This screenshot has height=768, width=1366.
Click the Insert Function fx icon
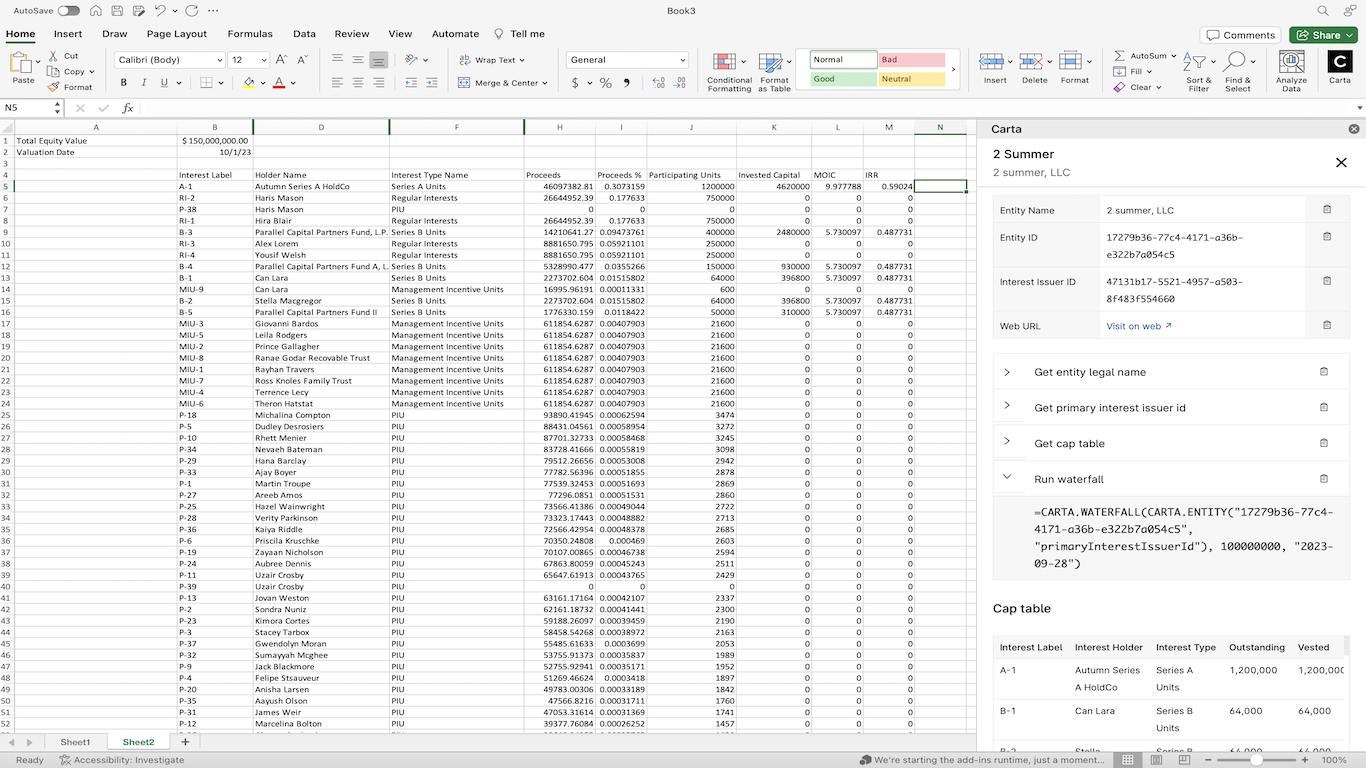(127, 108)
